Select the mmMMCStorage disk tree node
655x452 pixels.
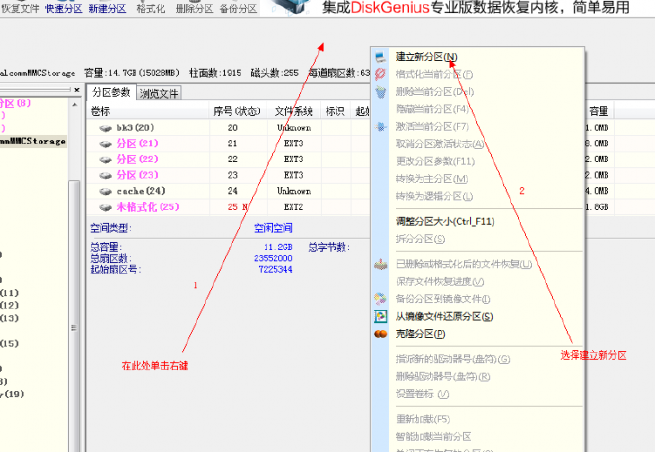point(33,141)
